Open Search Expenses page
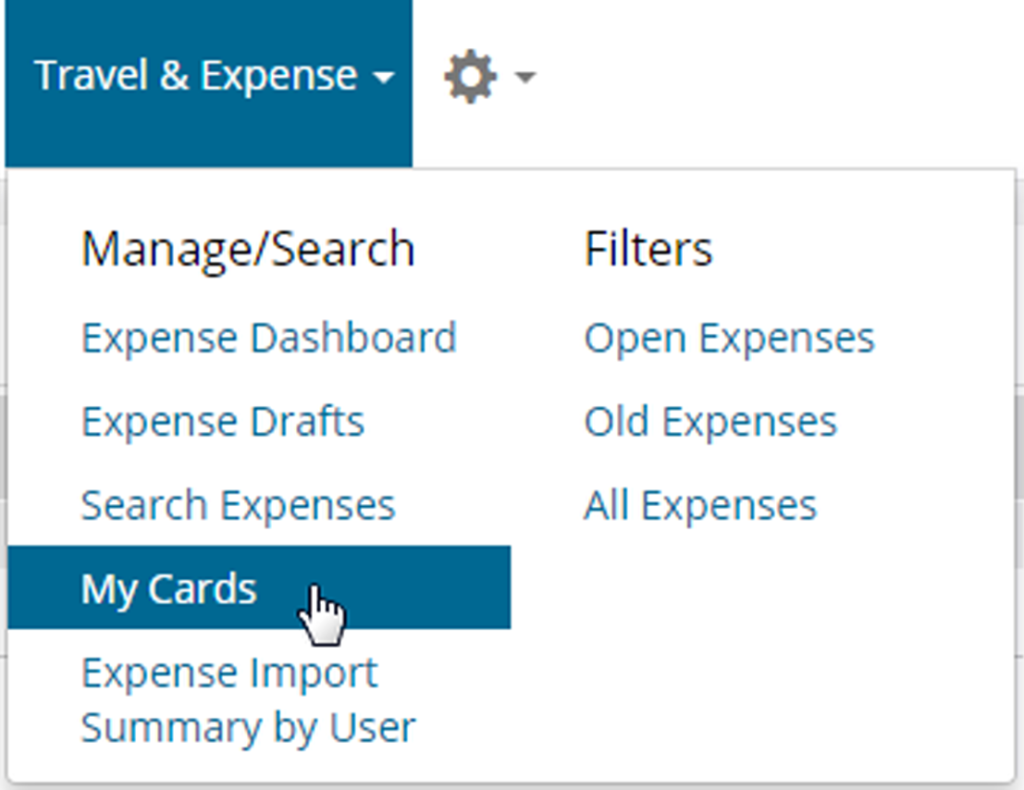The height and width of the screenshot is (790, 1024). point(238,505)
